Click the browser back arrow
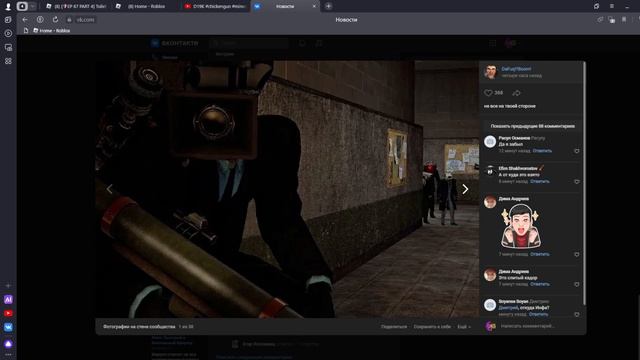 coord(25,20)
